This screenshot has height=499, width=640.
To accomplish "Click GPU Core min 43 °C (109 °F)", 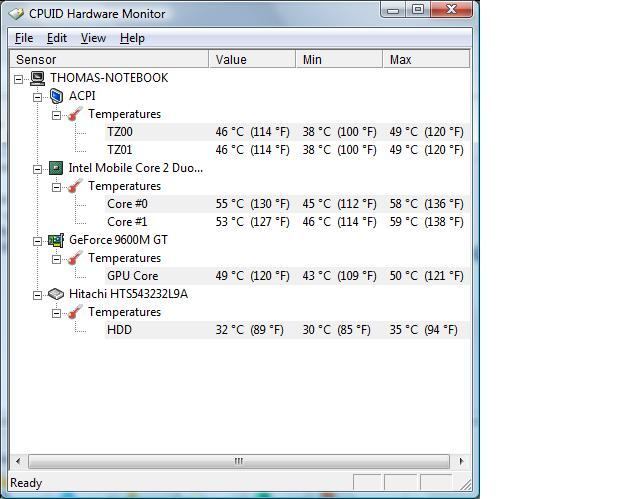I will pyautogui.click(x=339, y=276).
